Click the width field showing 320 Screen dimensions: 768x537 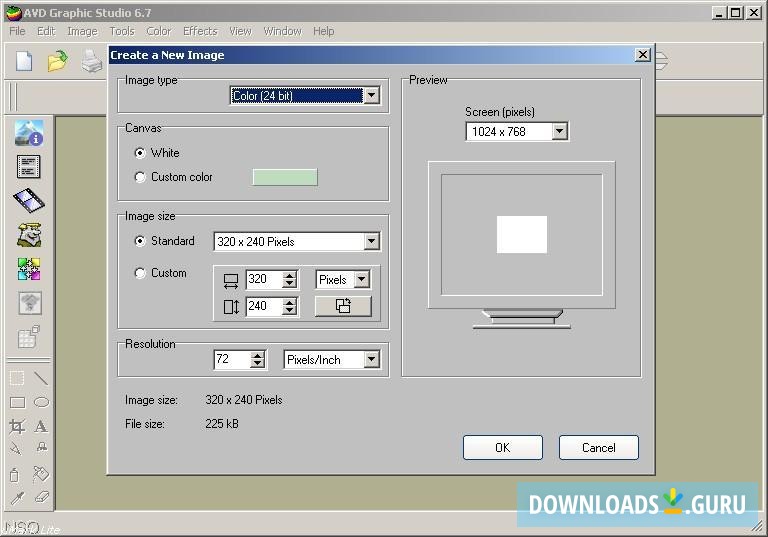coord(264,279)
